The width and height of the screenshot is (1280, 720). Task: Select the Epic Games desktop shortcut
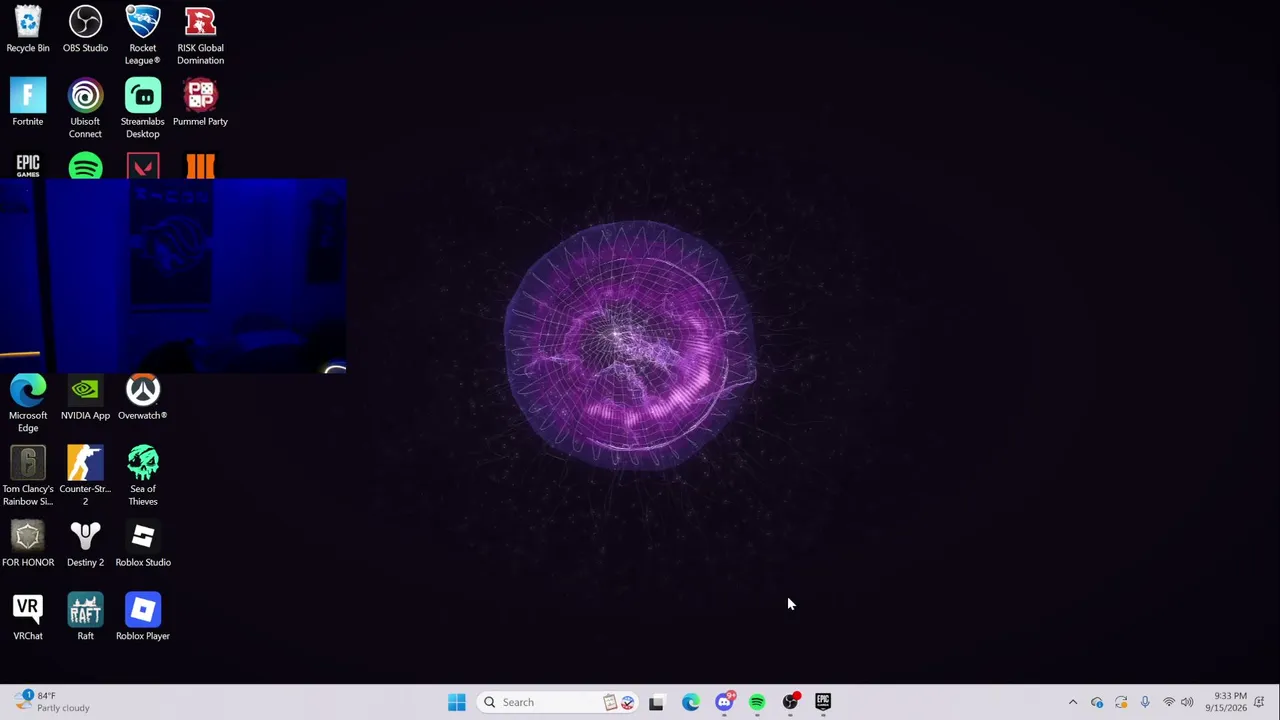coord(28,166)
